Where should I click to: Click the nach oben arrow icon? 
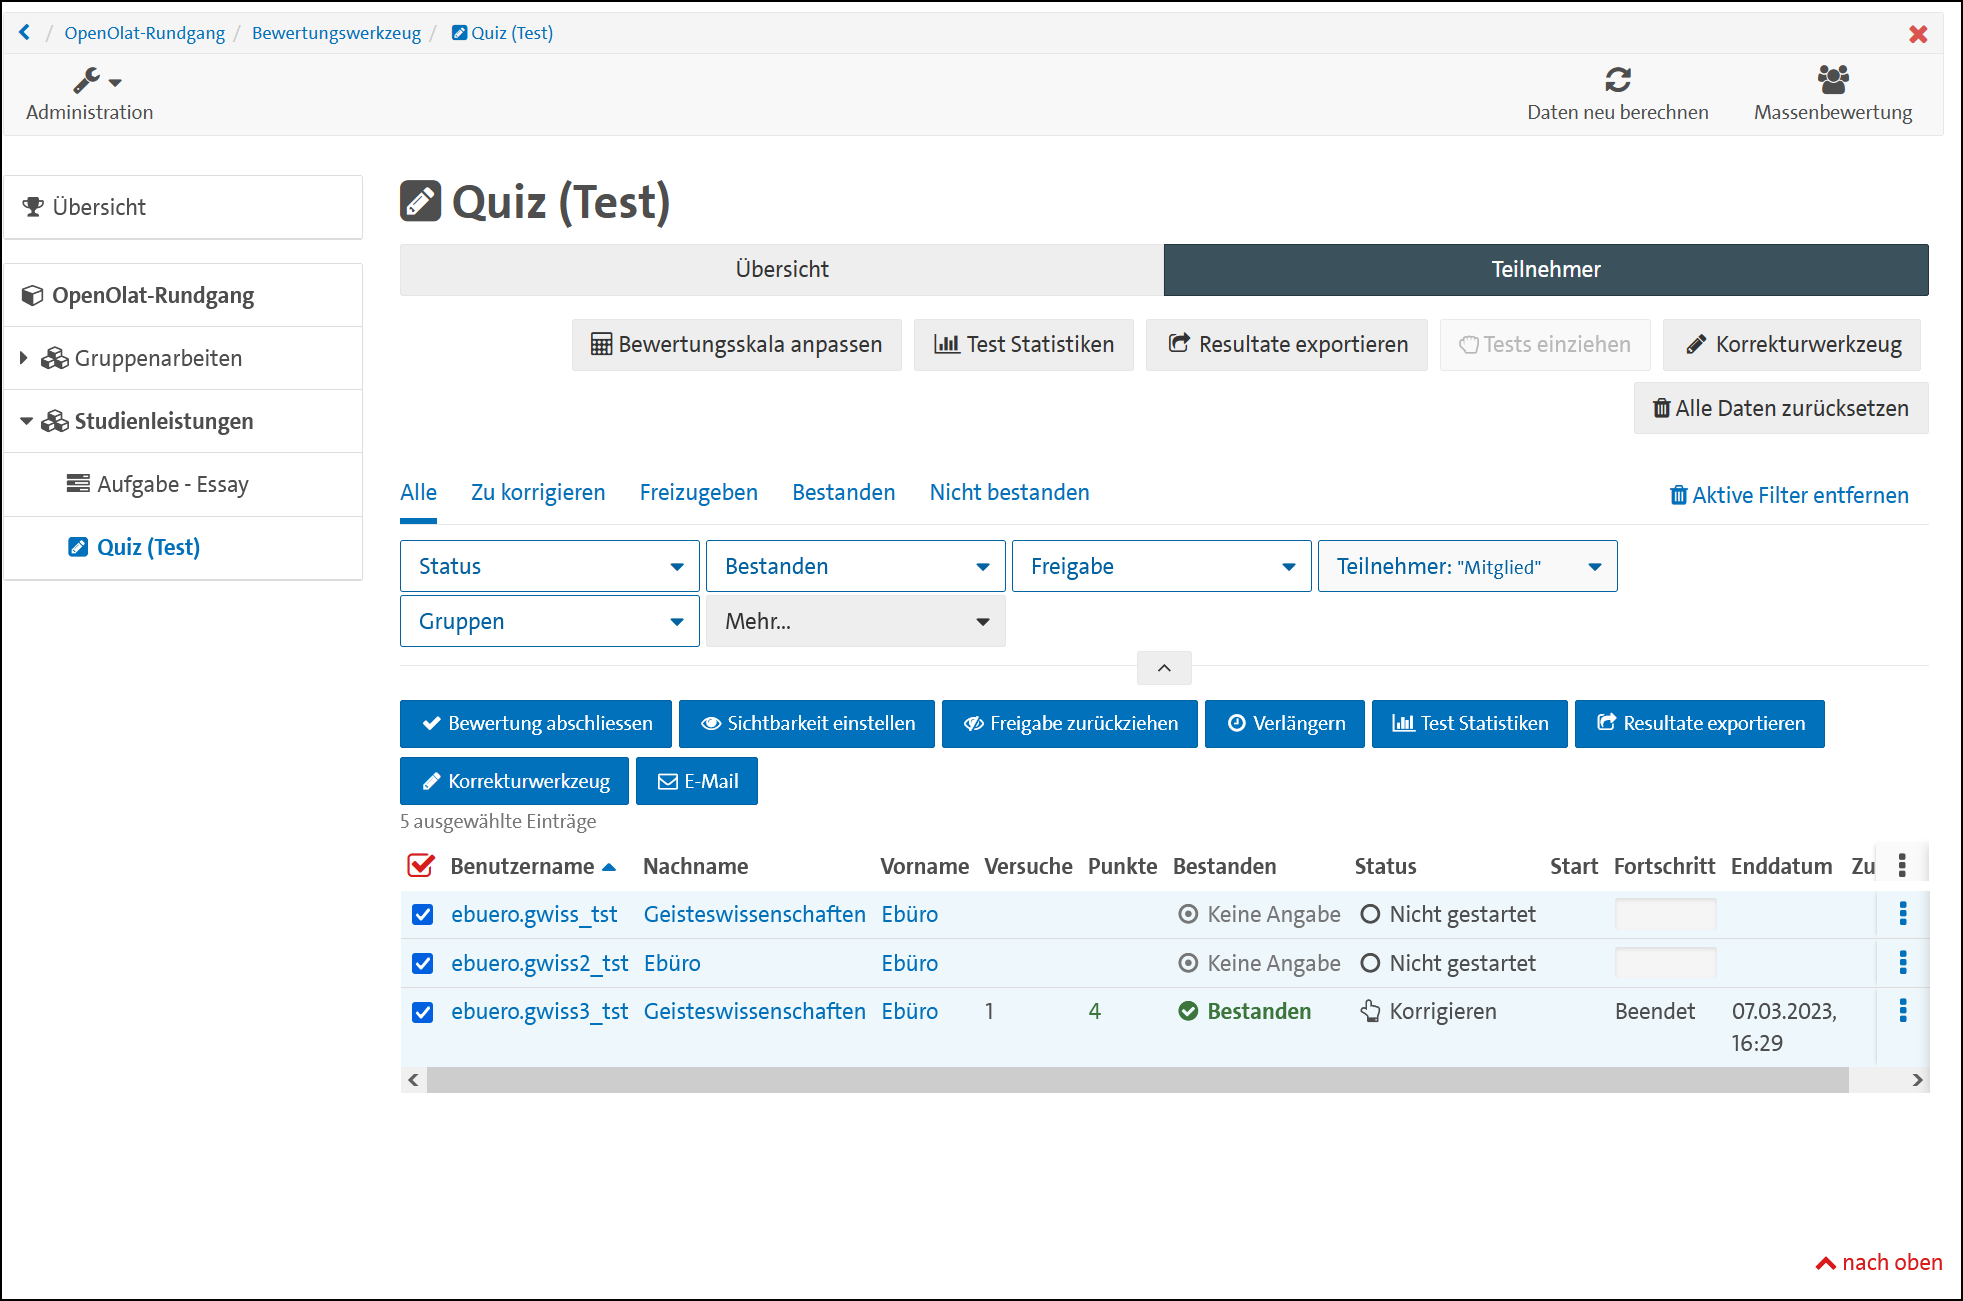pyautogui.click(x=1825, y=1263)
